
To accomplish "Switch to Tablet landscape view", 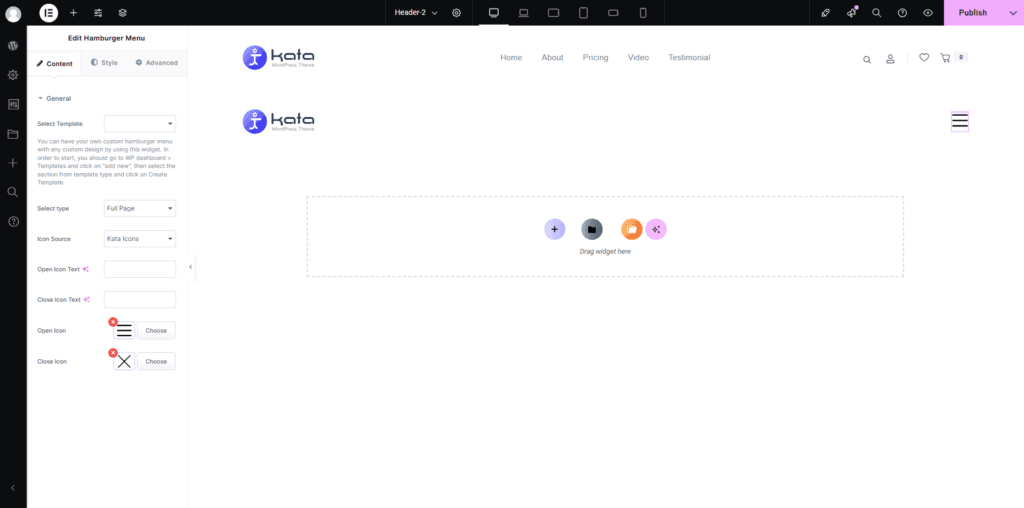I will 554,12.
